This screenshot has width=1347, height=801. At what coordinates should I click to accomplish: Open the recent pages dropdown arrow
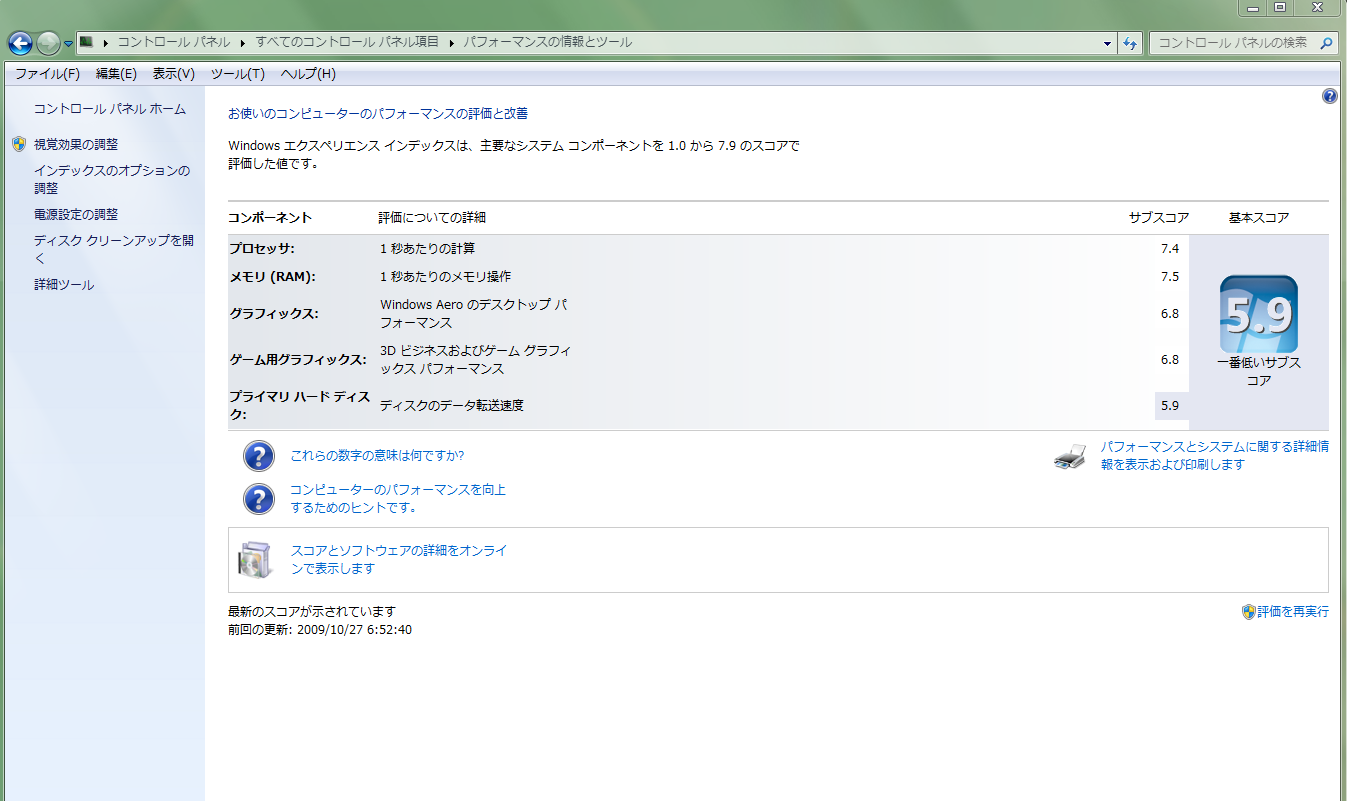pyautogui.click(x=68, y=44)
